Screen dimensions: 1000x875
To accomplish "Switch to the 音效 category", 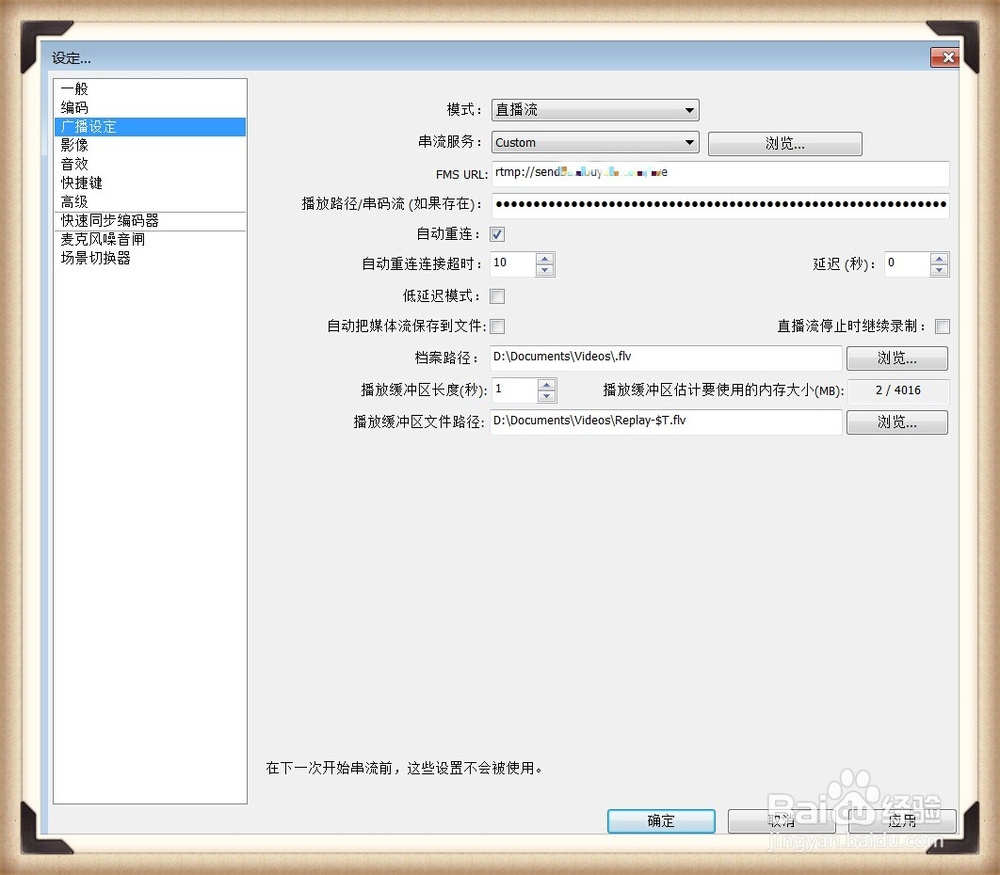I will 150,164.
